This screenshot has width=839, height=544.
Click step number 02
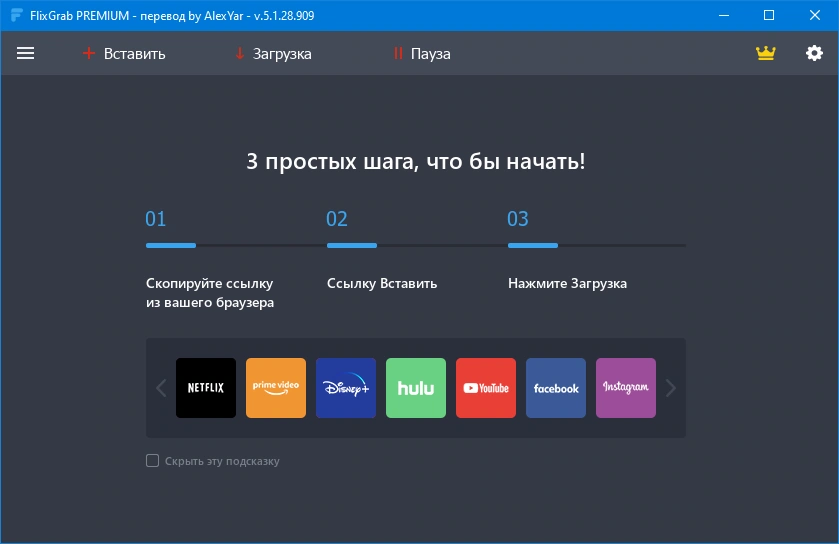337,219
